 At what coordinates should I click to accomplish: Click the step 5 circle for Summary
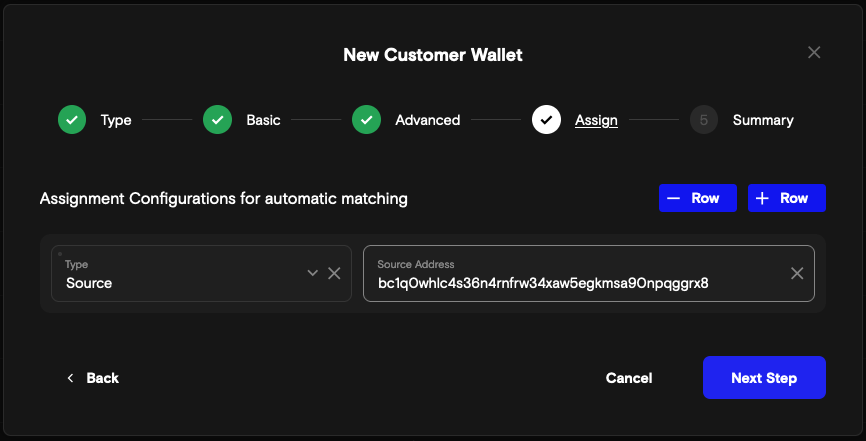[704, 120]
